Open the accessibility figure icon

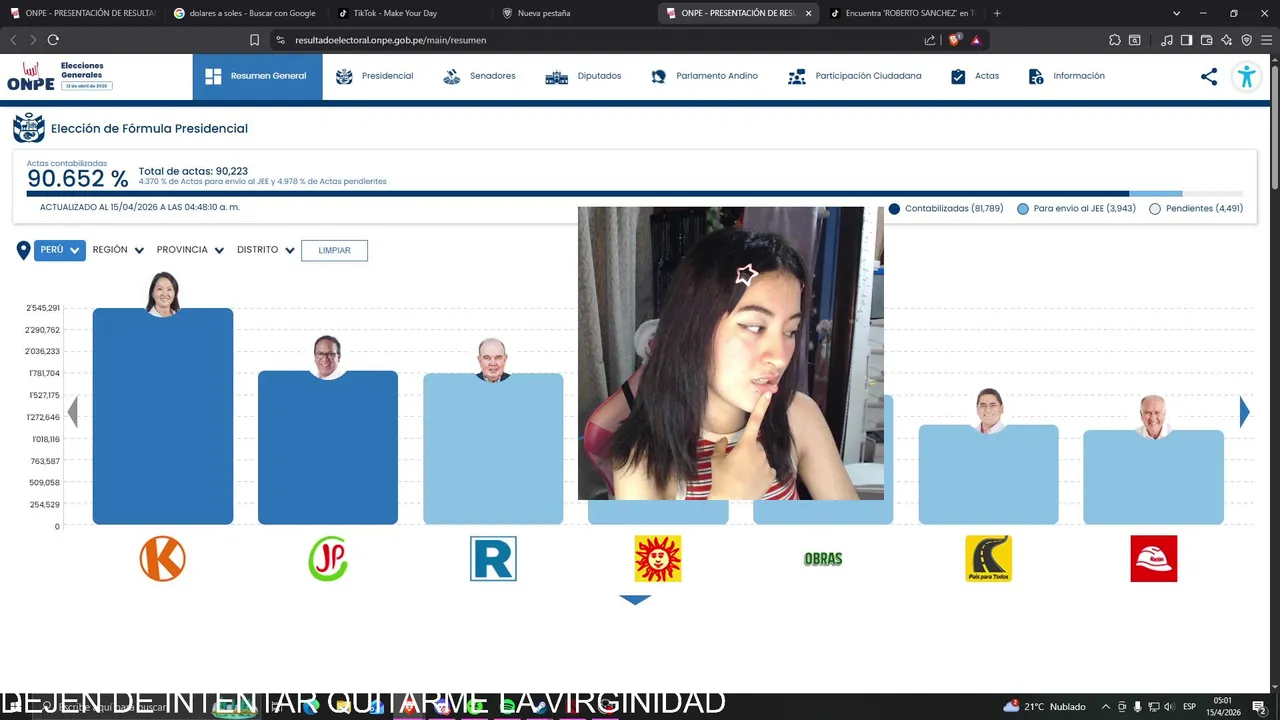[x=1246, y=76]
